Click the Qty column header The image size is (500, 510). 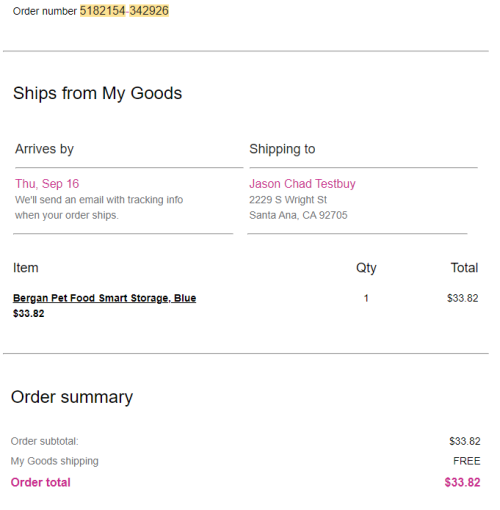(366, 268)
